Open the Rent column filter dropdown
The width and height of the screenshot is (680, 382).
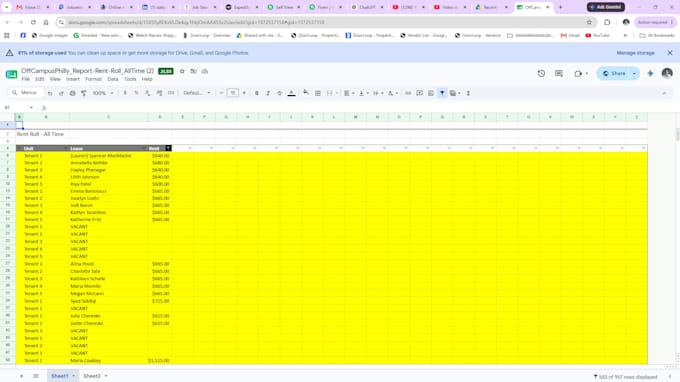click(168, 148)
